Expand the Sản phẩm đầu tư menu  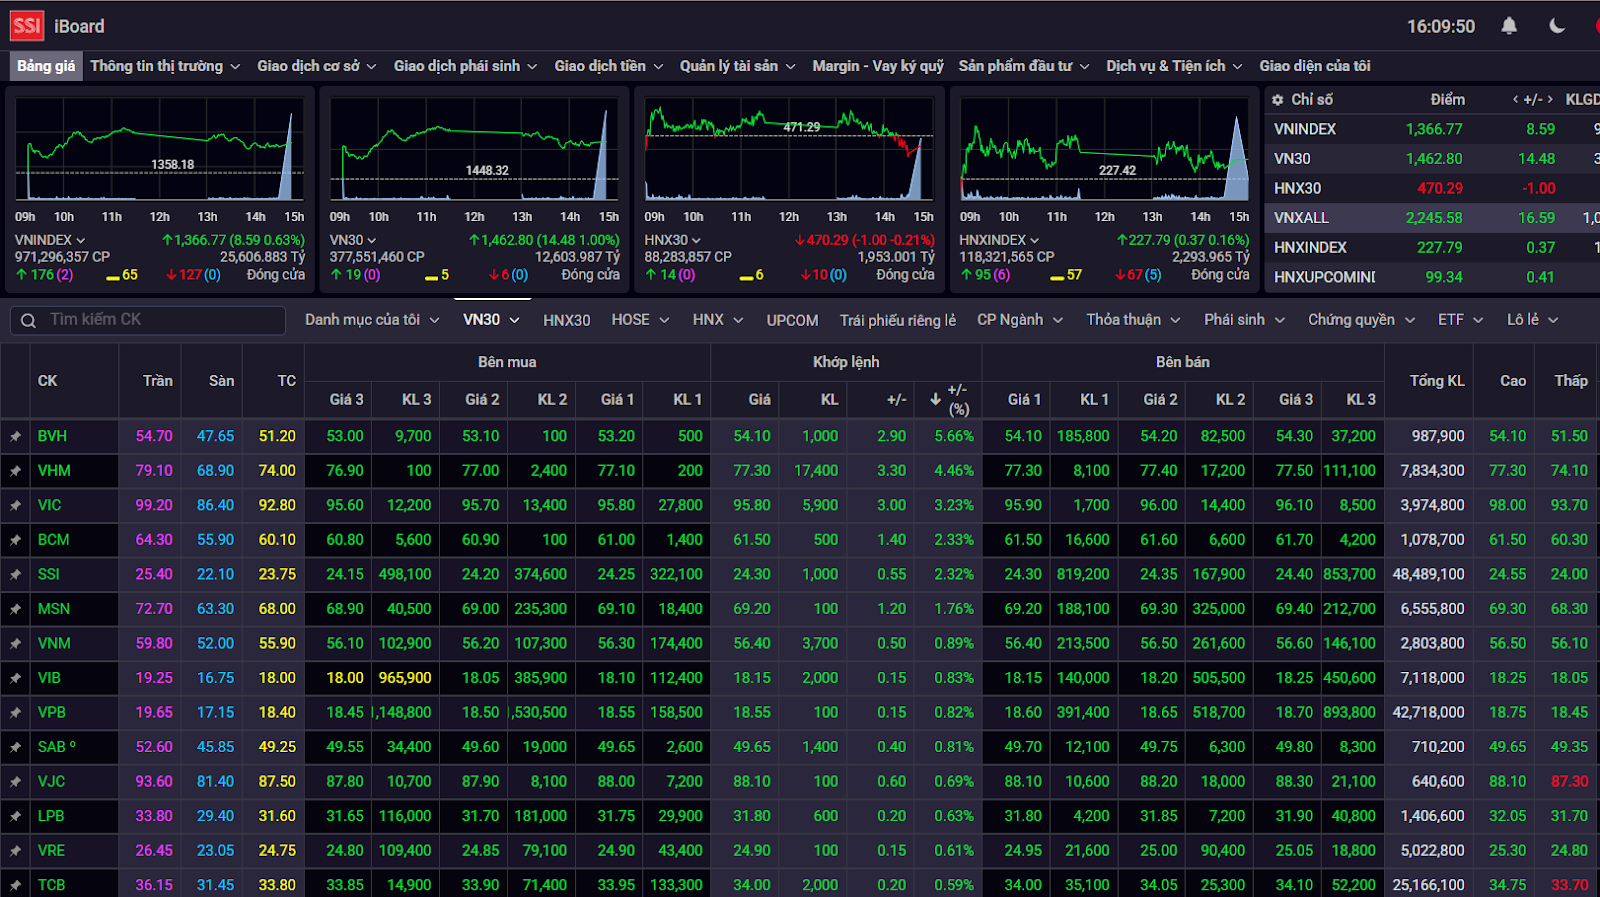point(1024,66)
